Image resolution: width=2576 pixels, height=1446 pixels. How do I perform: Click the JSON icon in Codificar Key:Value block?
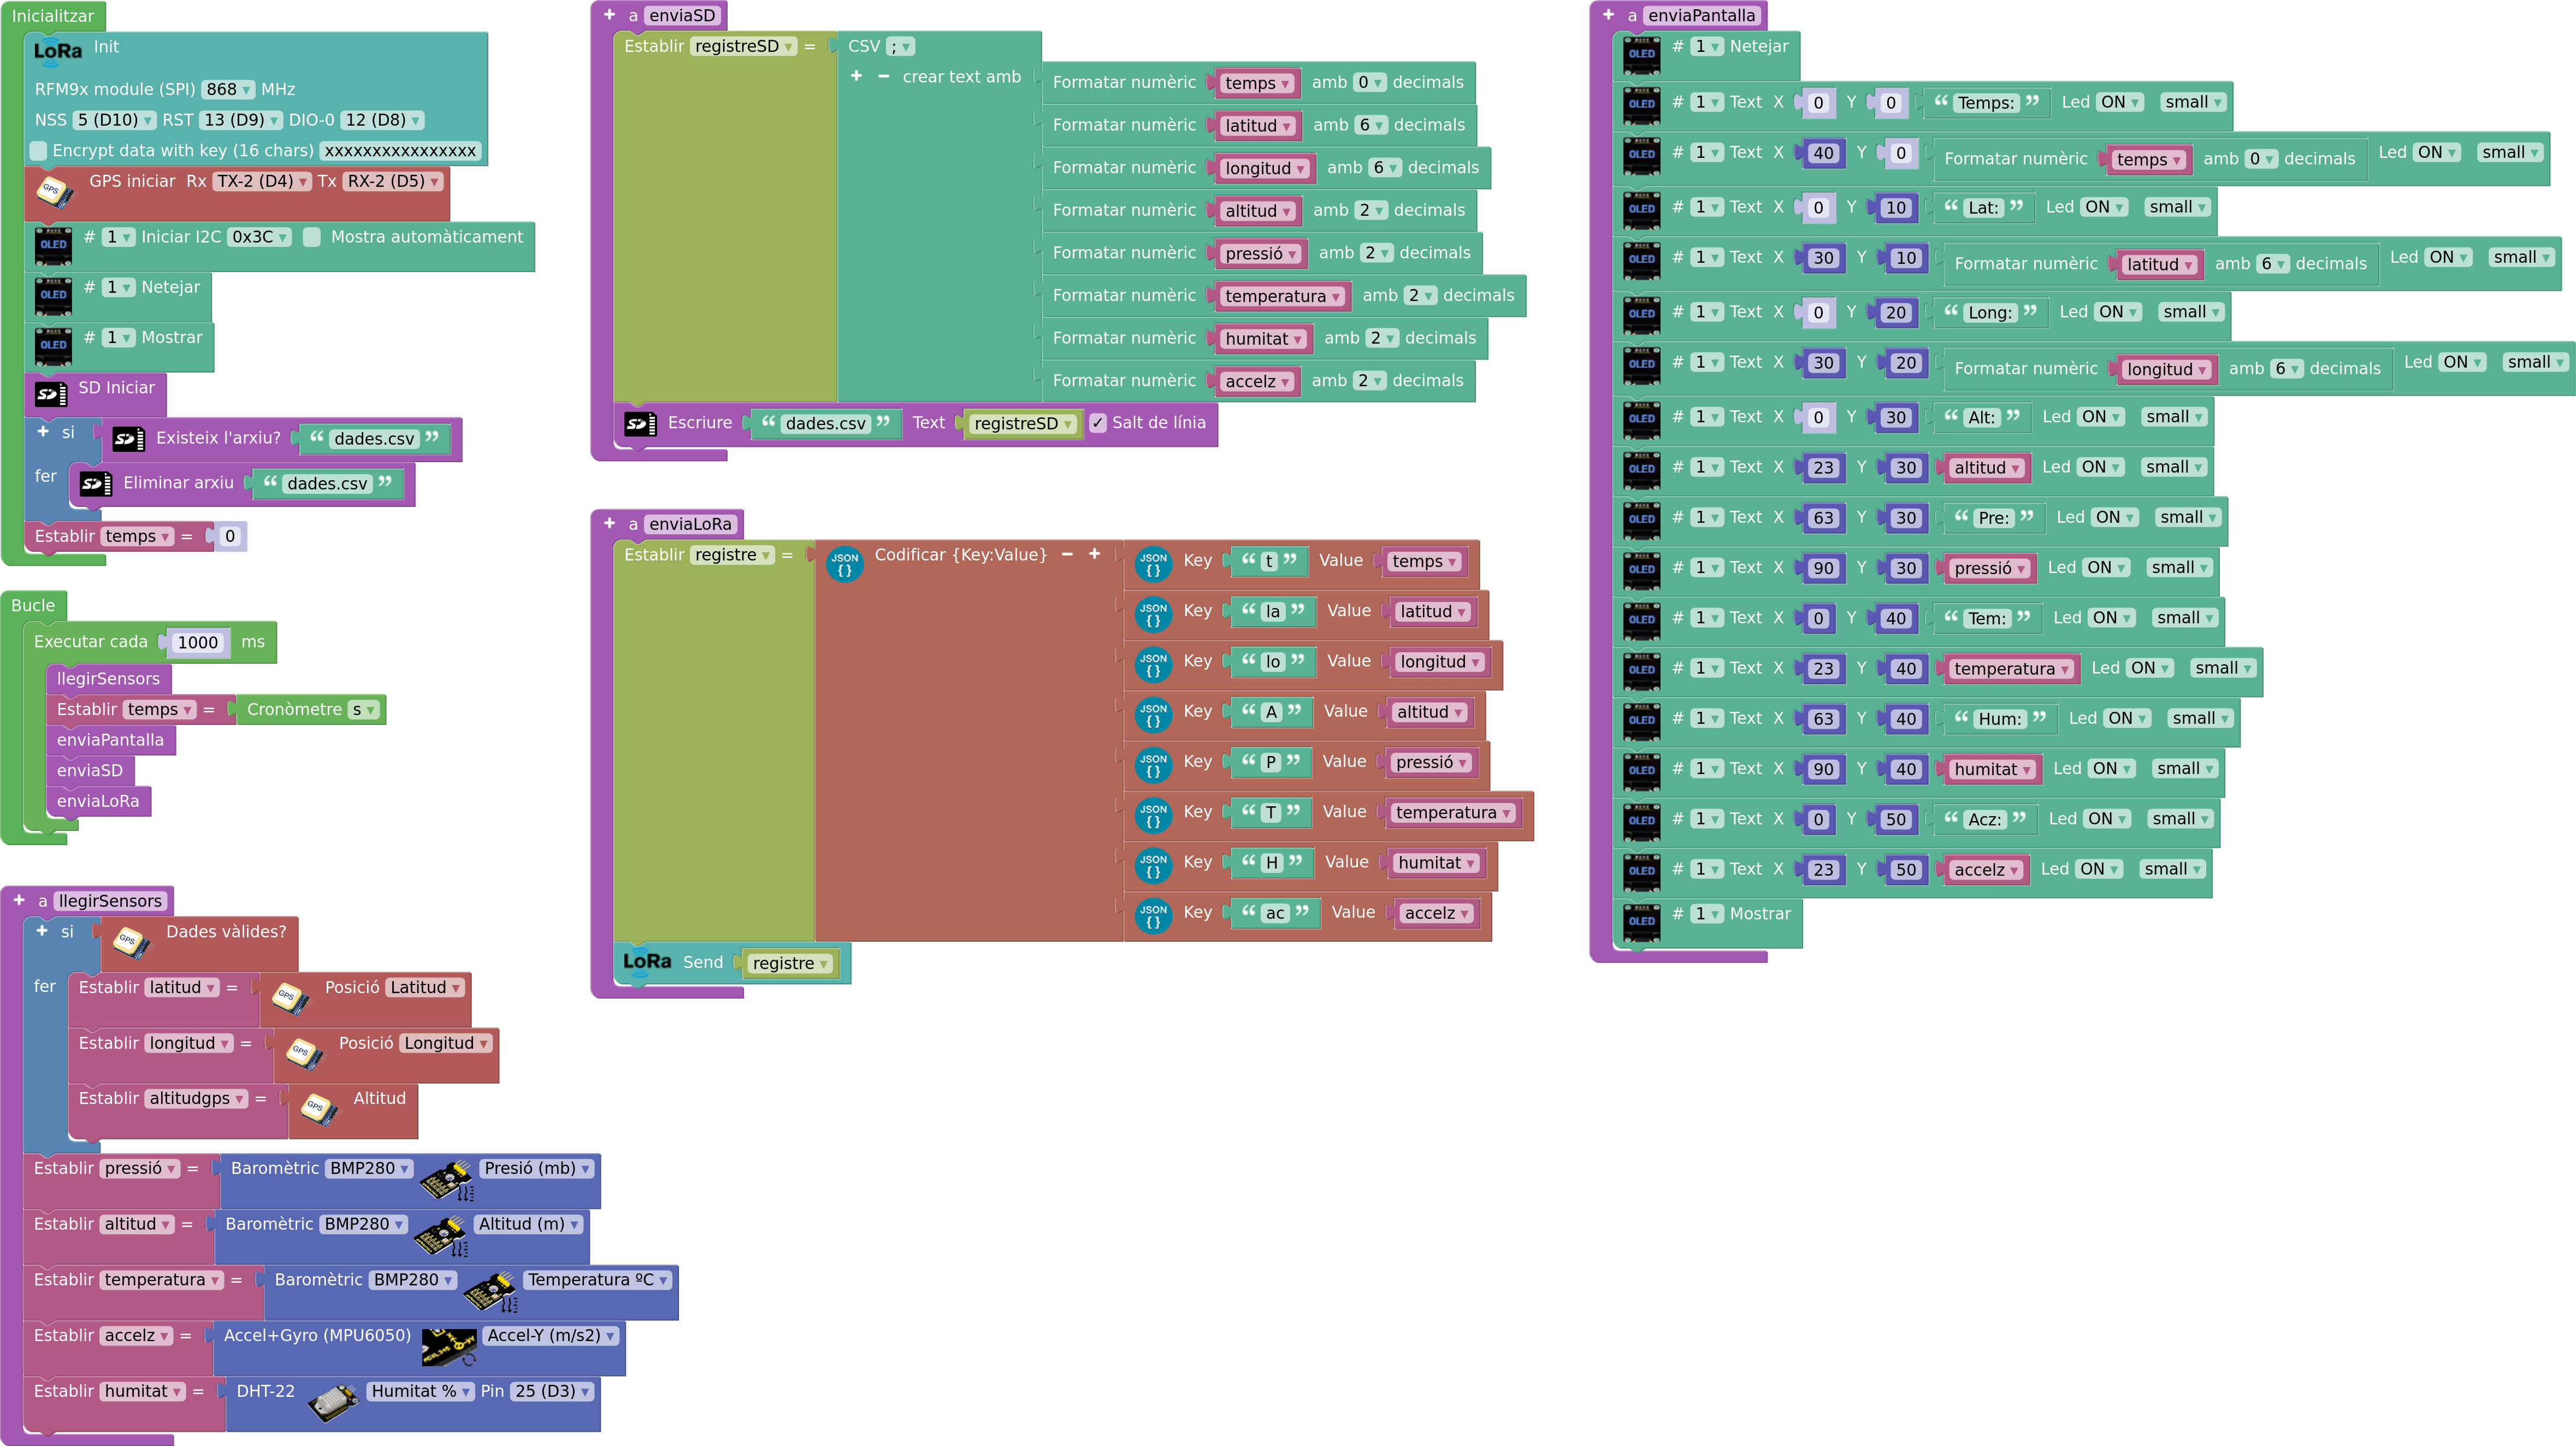click(x=844, y=564)
